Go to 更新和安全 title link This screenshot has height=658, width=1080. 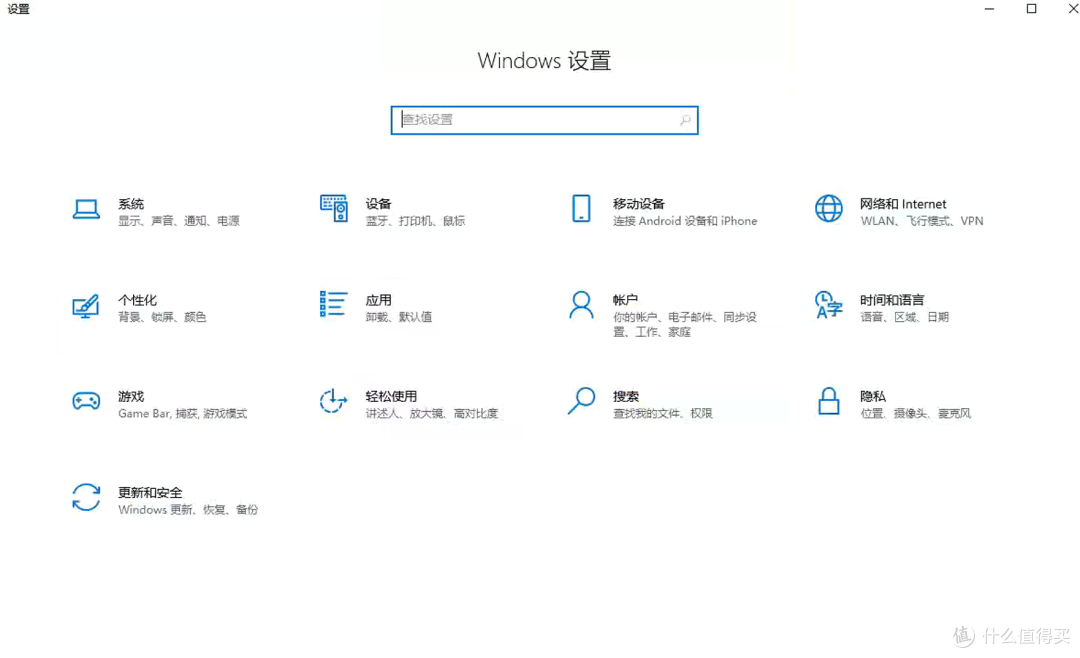pyautogui.click(x=150, y=493)
